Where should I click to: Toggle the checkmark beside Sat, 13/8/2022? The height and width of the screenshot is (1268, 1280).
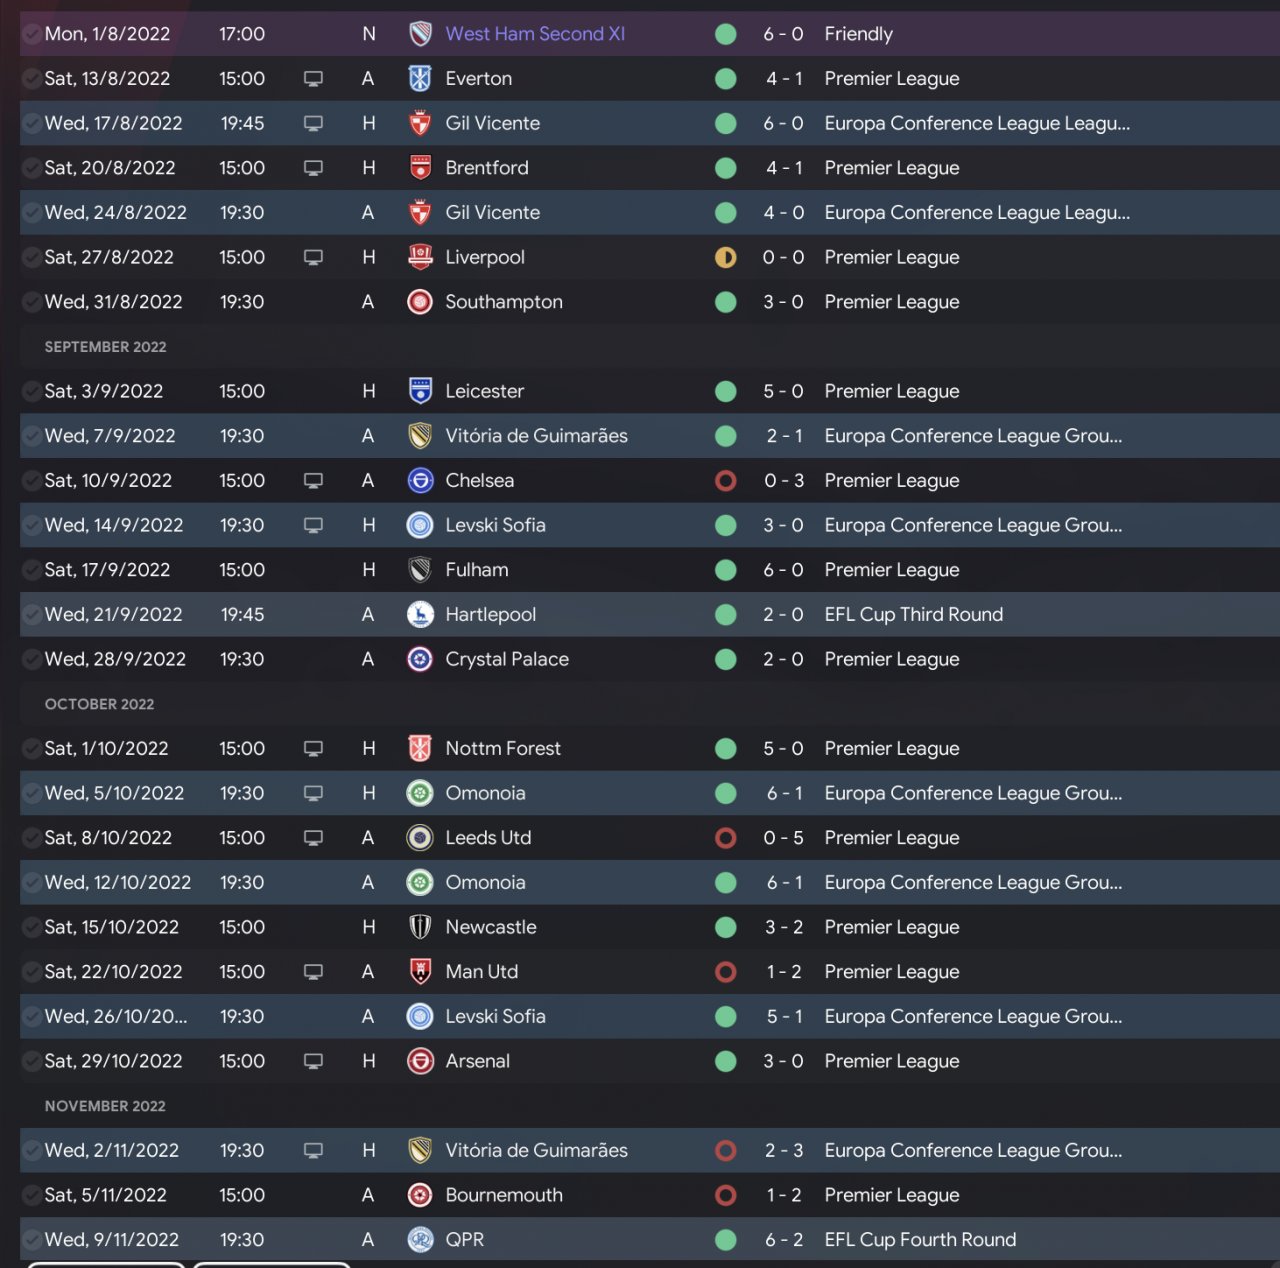(x=31, y=78)
